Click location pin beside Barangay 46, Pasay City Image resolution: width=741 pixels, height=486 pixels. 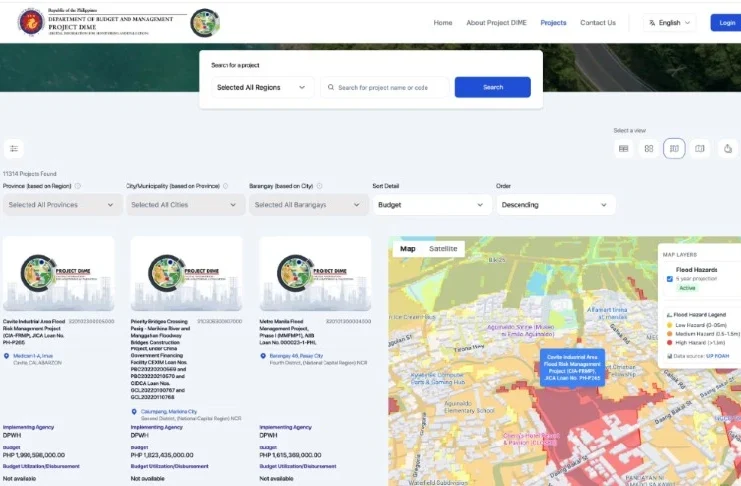(263, 356)
